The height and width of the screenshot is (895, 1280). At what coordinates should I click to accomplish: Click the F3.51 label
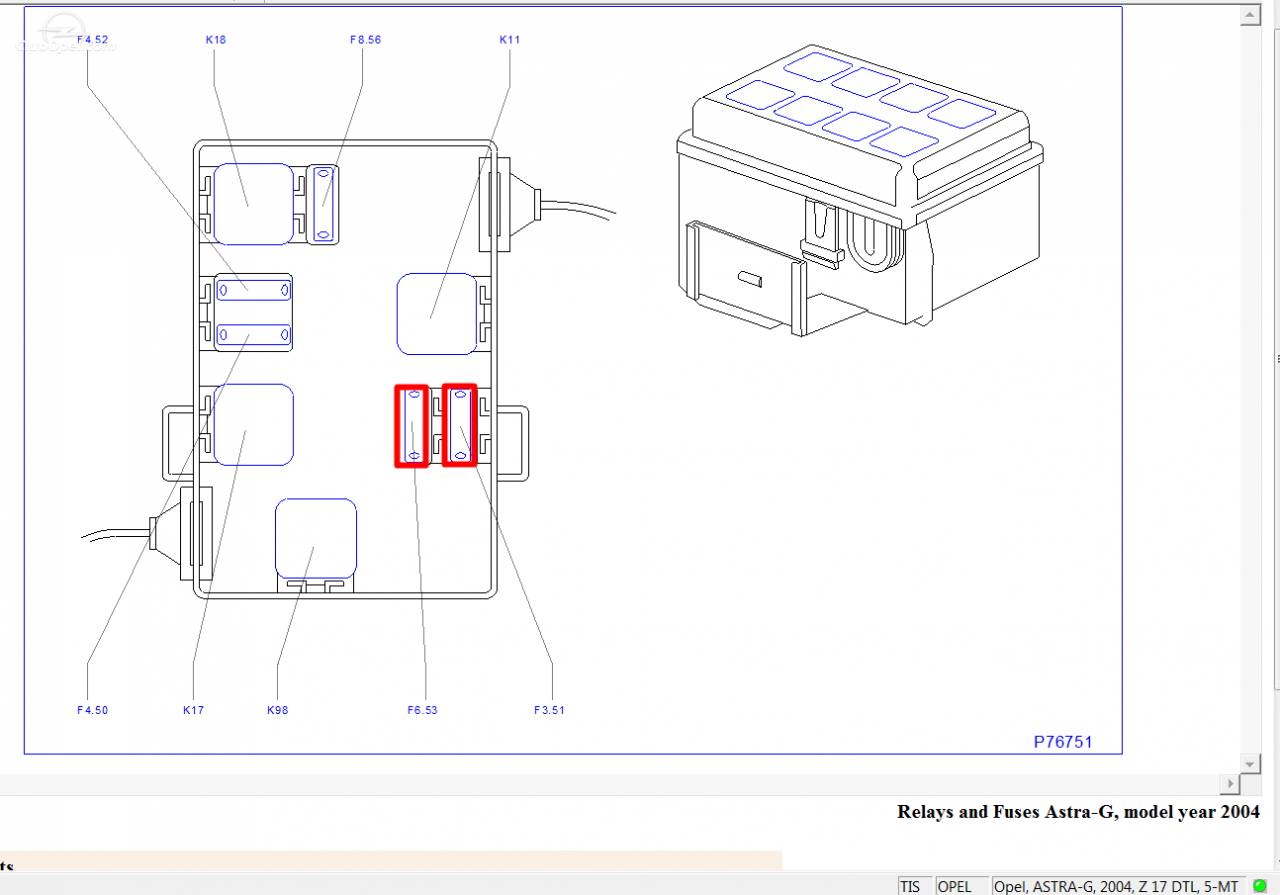coord(549,710)
